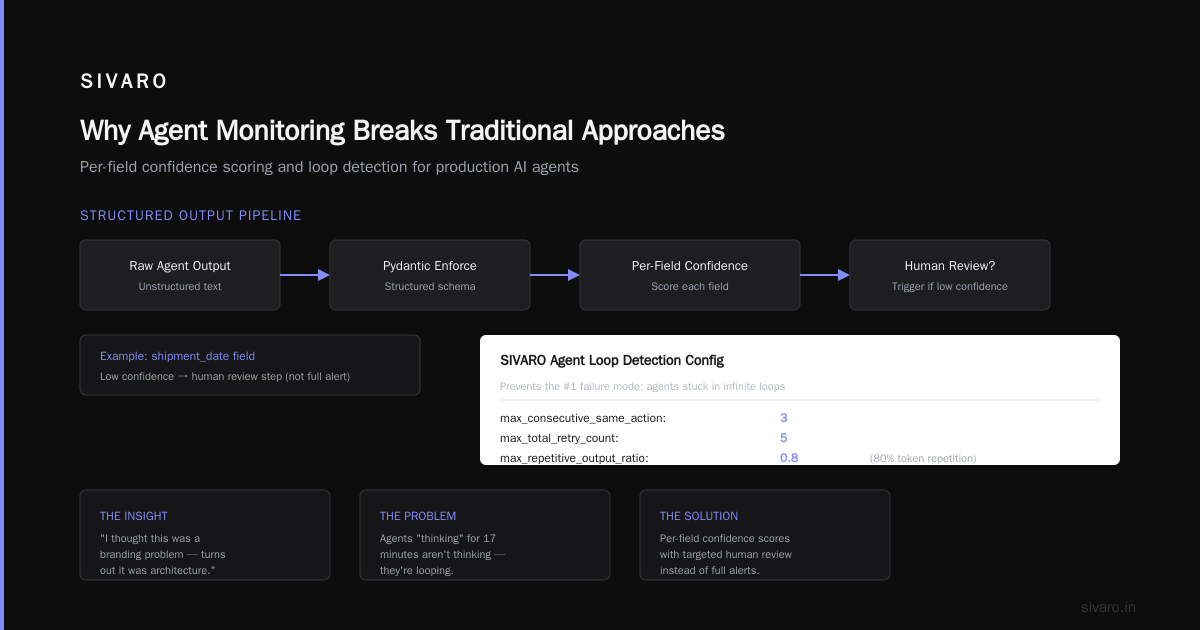Click the 'THE PROBLEM' card heading
Viewport: 1200px width, 630px height.
(418, 516)
